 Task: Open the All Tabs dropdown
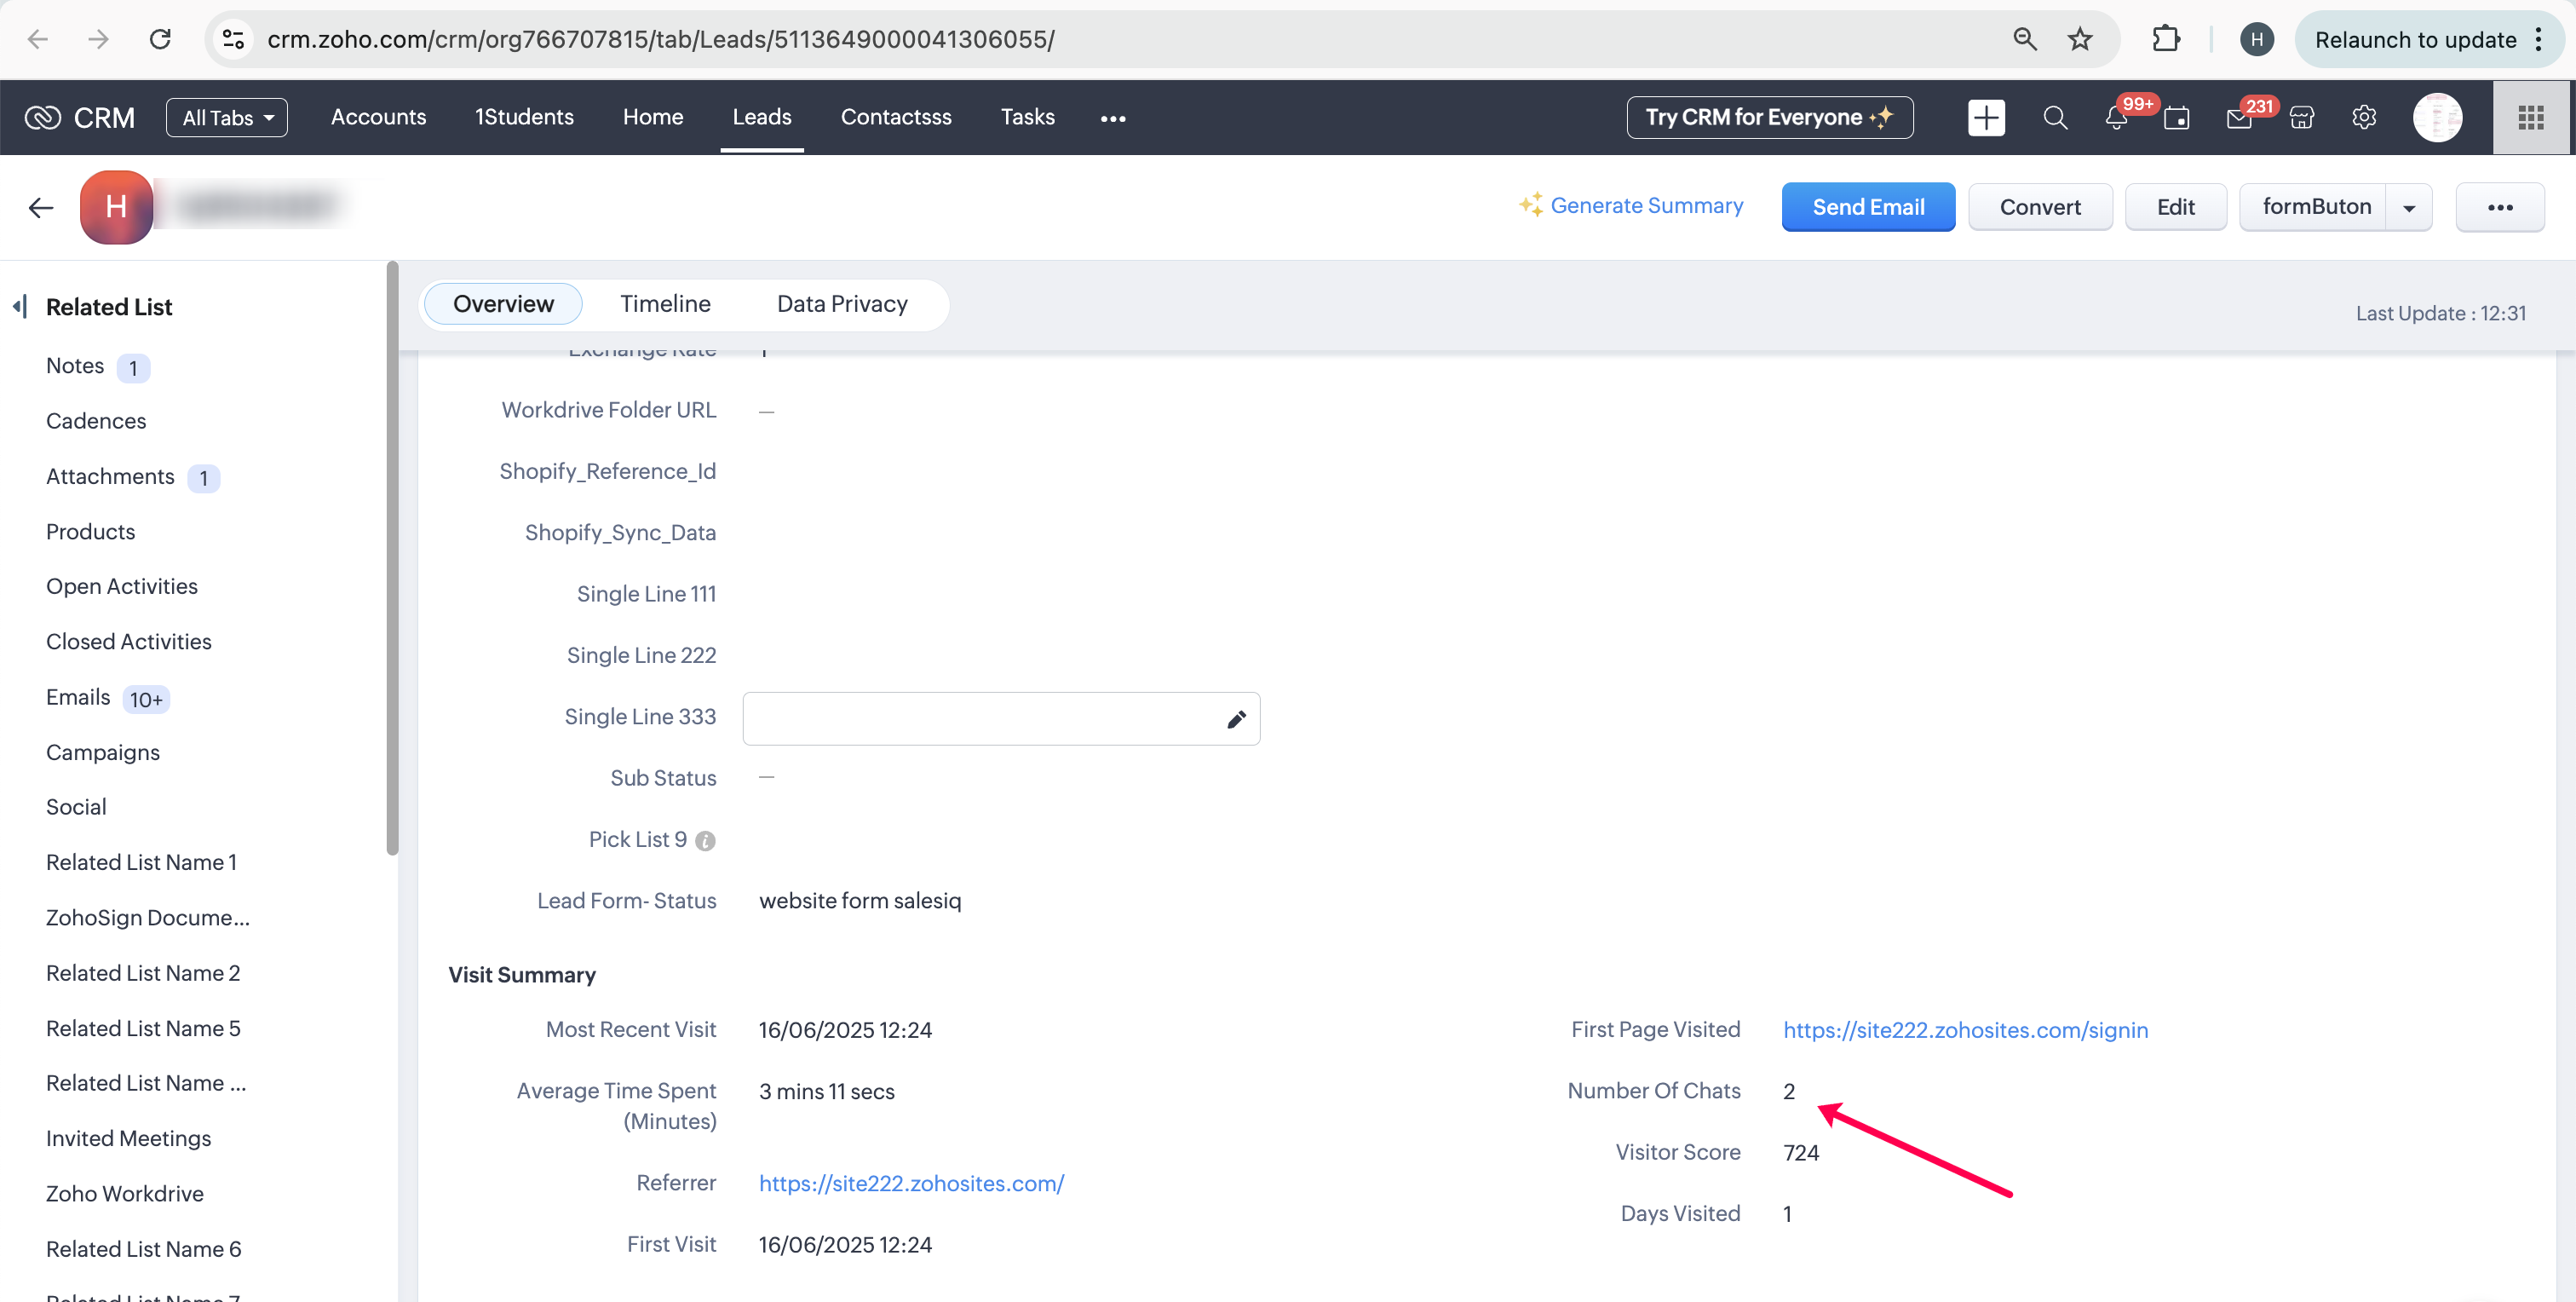click(227, 117)
